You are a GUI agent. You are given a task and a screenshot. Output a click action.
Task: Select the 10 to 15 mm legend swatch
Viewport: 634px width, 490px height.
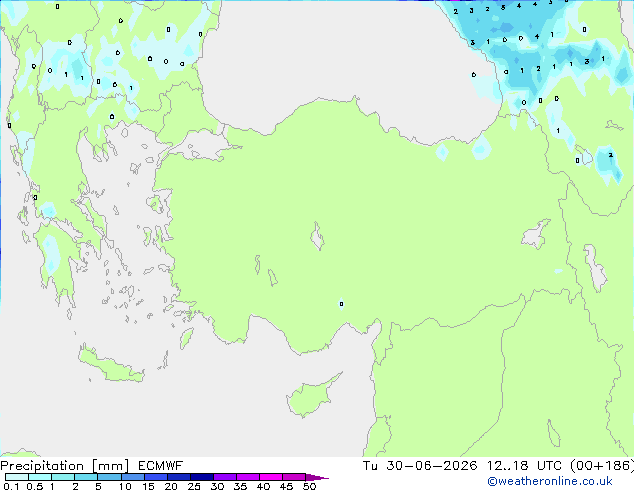132,477
